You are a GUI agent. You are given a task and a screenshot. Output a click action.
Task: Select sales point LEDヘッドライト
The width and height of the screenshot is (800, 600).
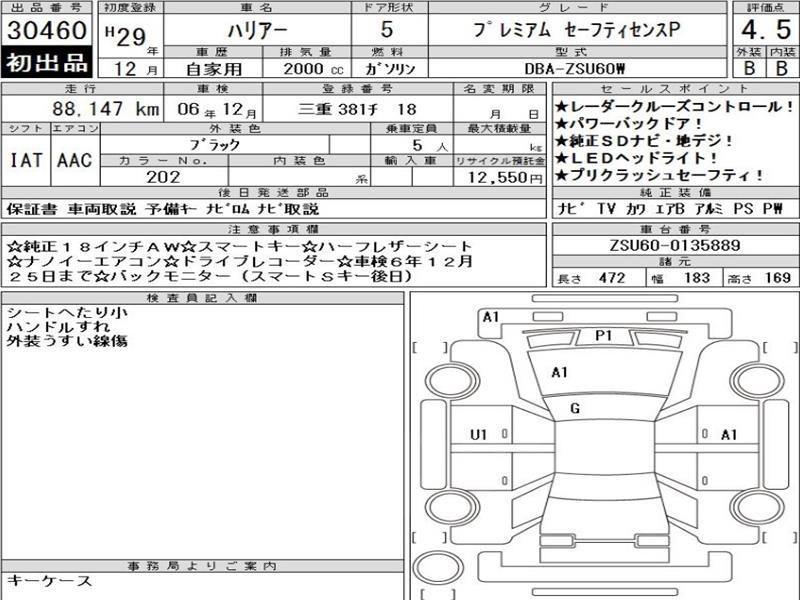(636, 158)
